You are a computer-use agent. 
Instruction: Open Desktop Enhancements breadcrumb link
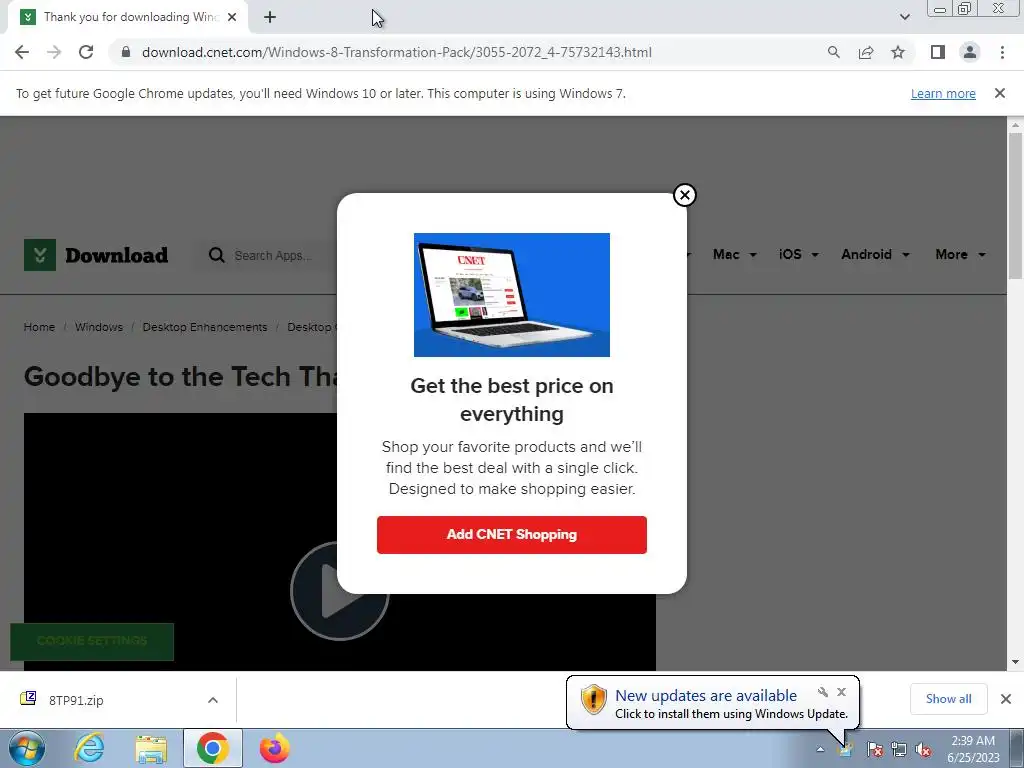(x=205, y=327)
